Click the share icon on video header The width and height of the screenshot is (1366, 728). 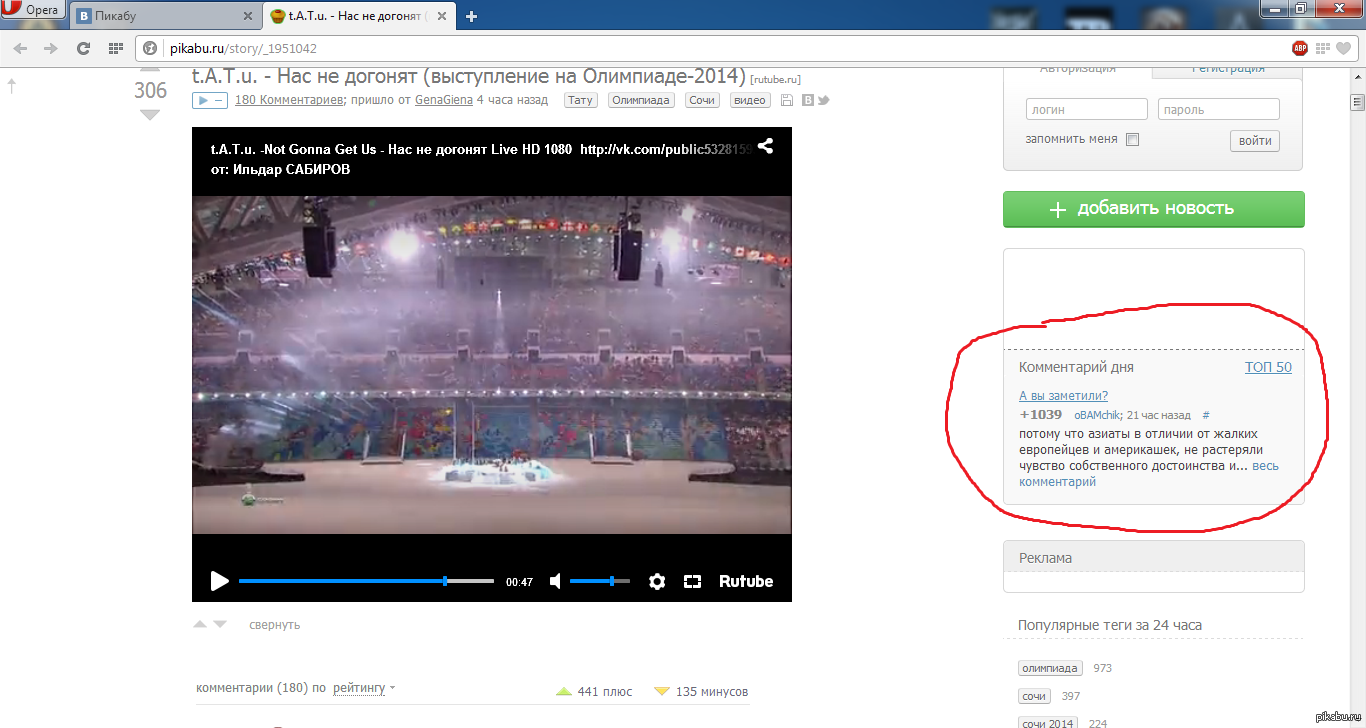(765, 146)
